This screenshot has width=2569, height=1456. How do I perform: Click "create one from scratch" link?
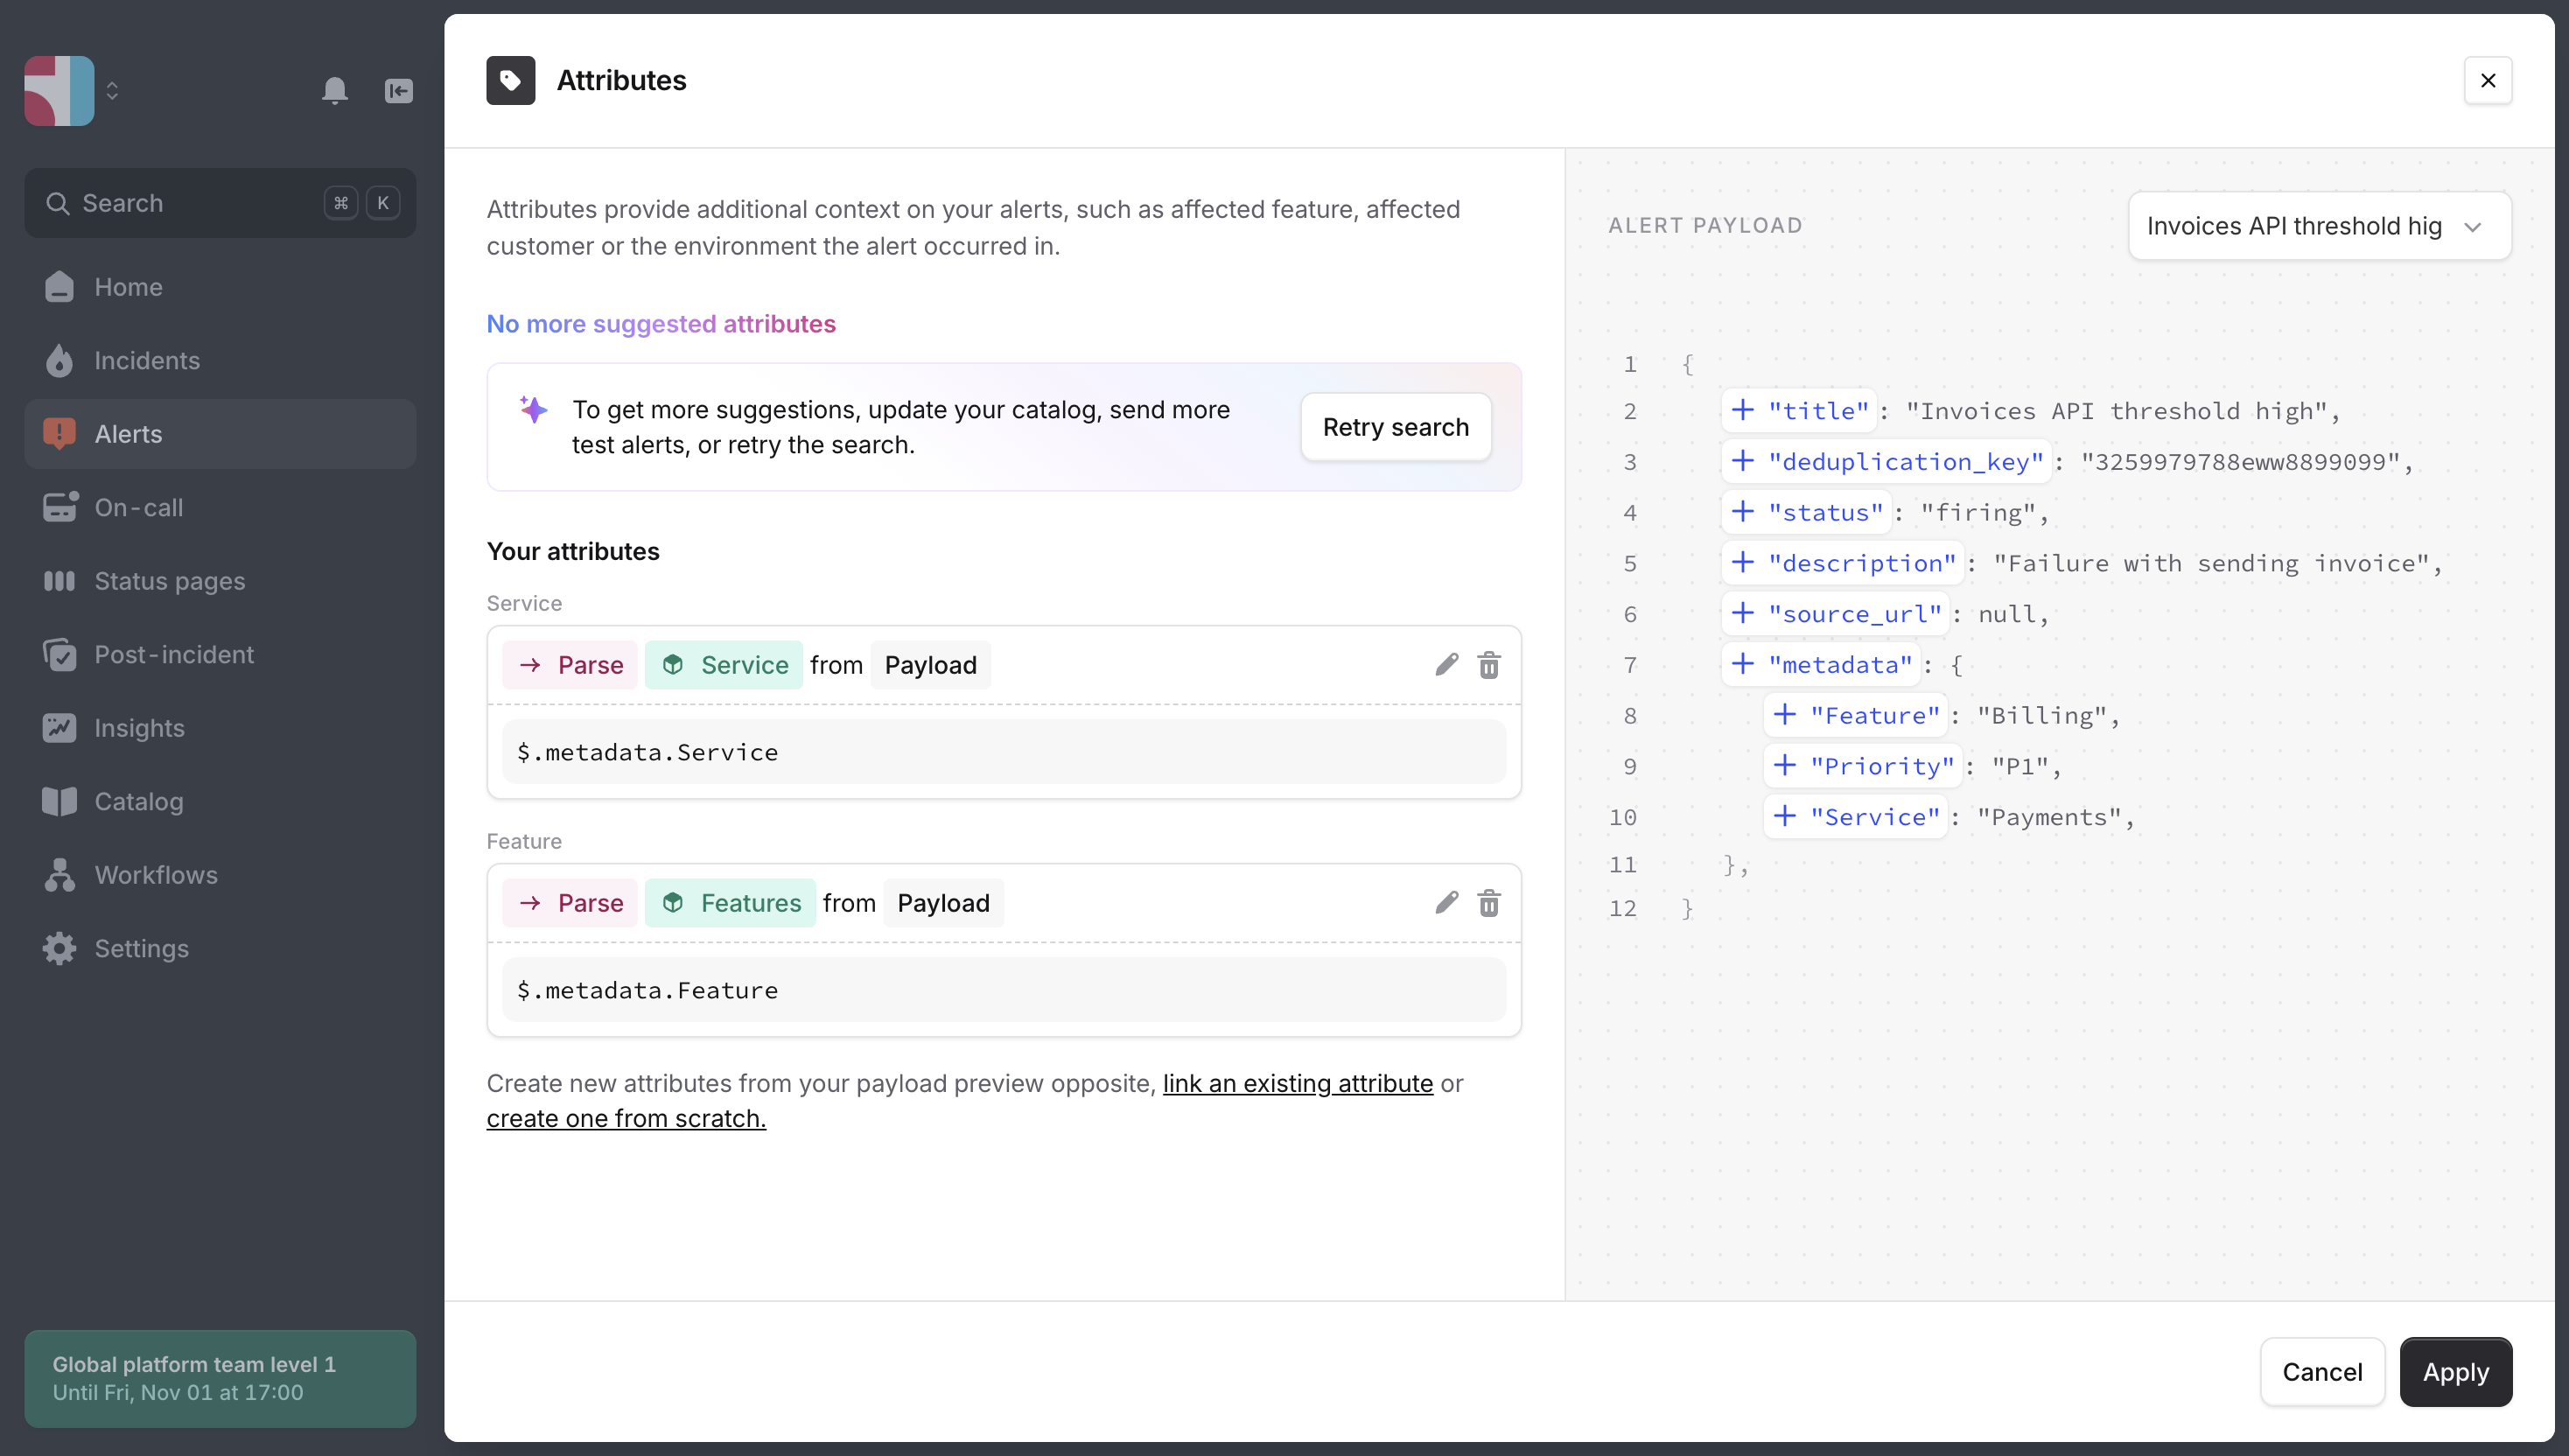[x=626, y=1118]
